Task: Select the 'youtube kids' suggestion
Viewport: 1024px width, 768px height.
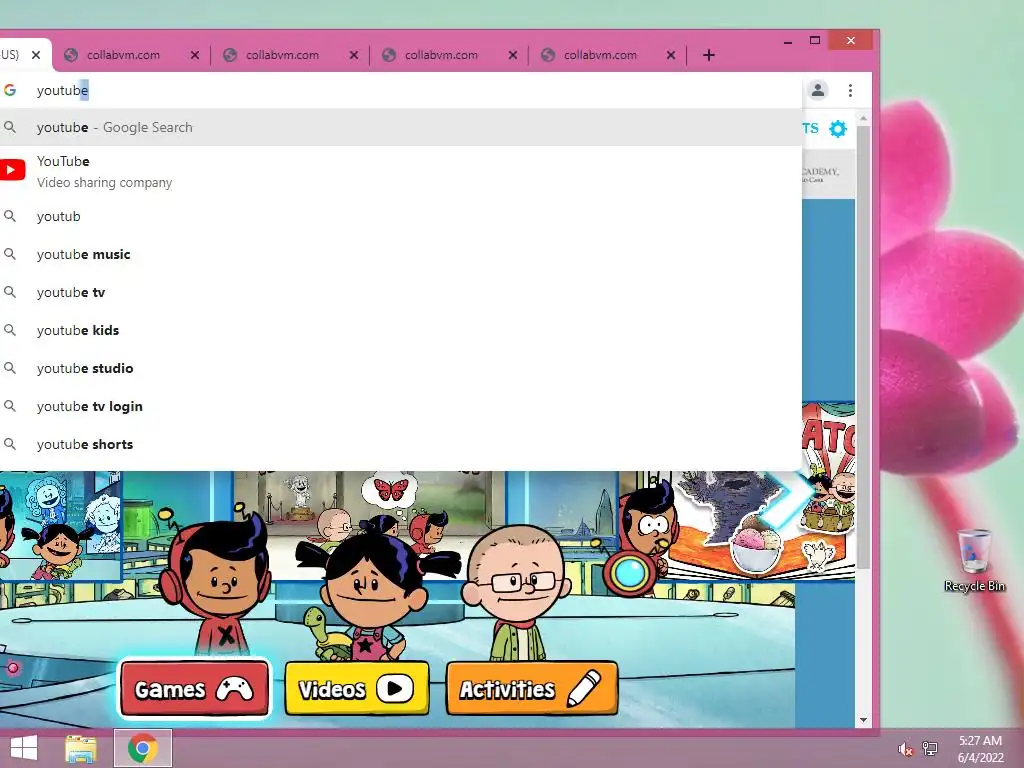Action: click(401, 330)
